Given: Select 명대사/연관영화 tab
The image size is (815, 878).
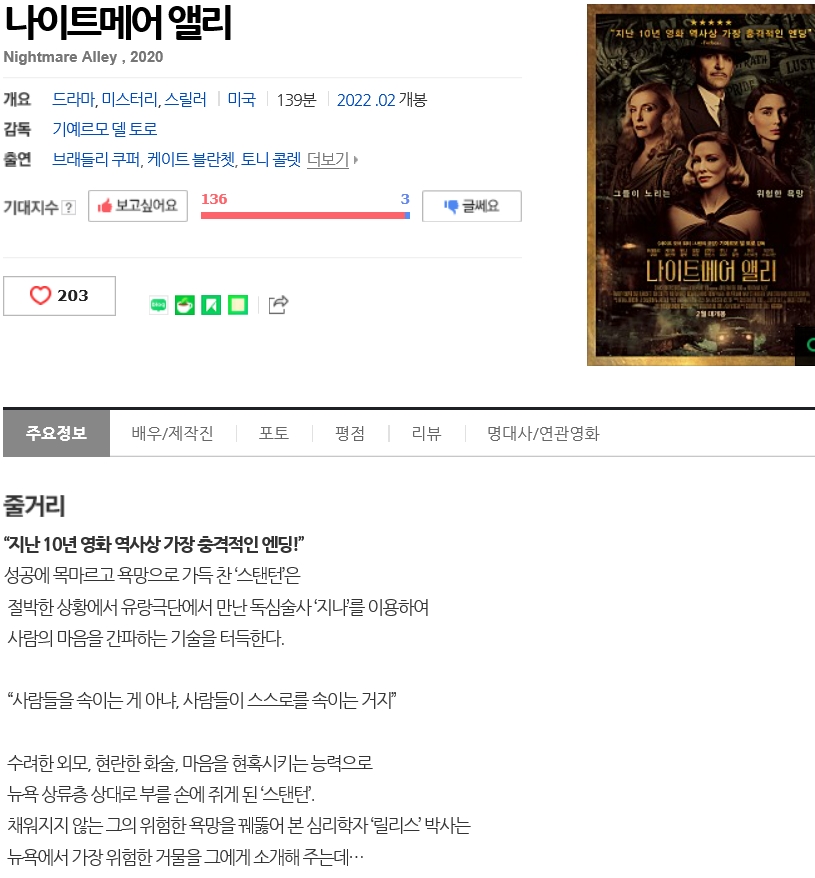Looking at the screenshot, I should (543, 433).
